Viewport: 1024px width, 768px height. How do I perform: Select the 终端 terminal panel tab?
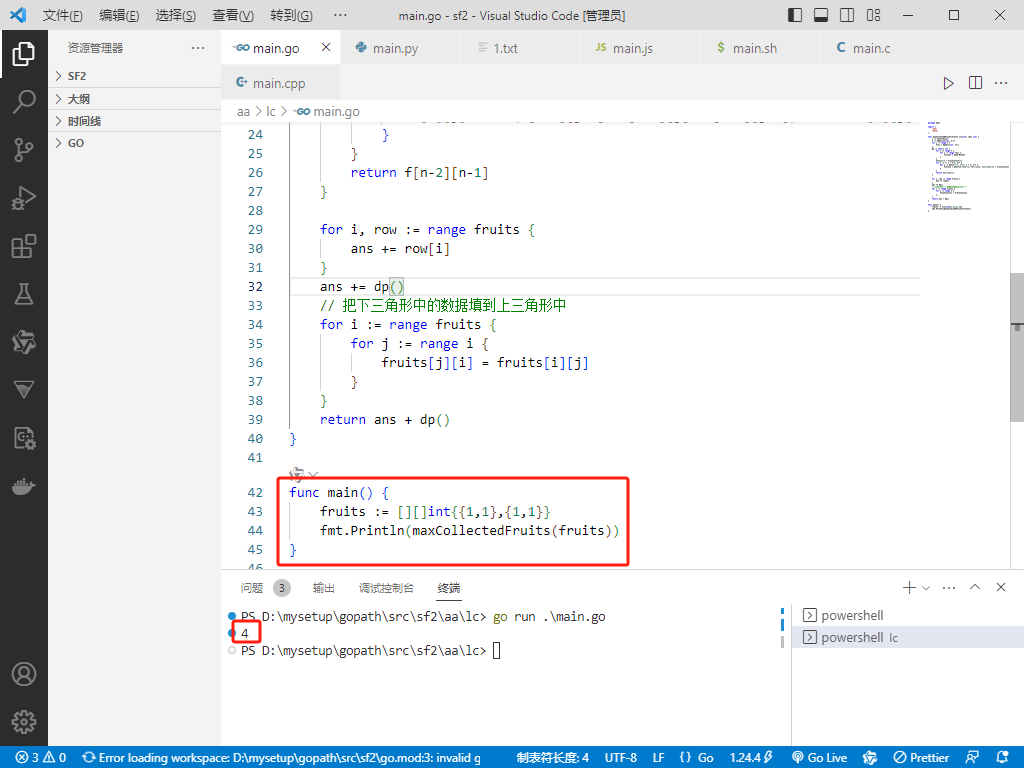click(x=449, y=588)
